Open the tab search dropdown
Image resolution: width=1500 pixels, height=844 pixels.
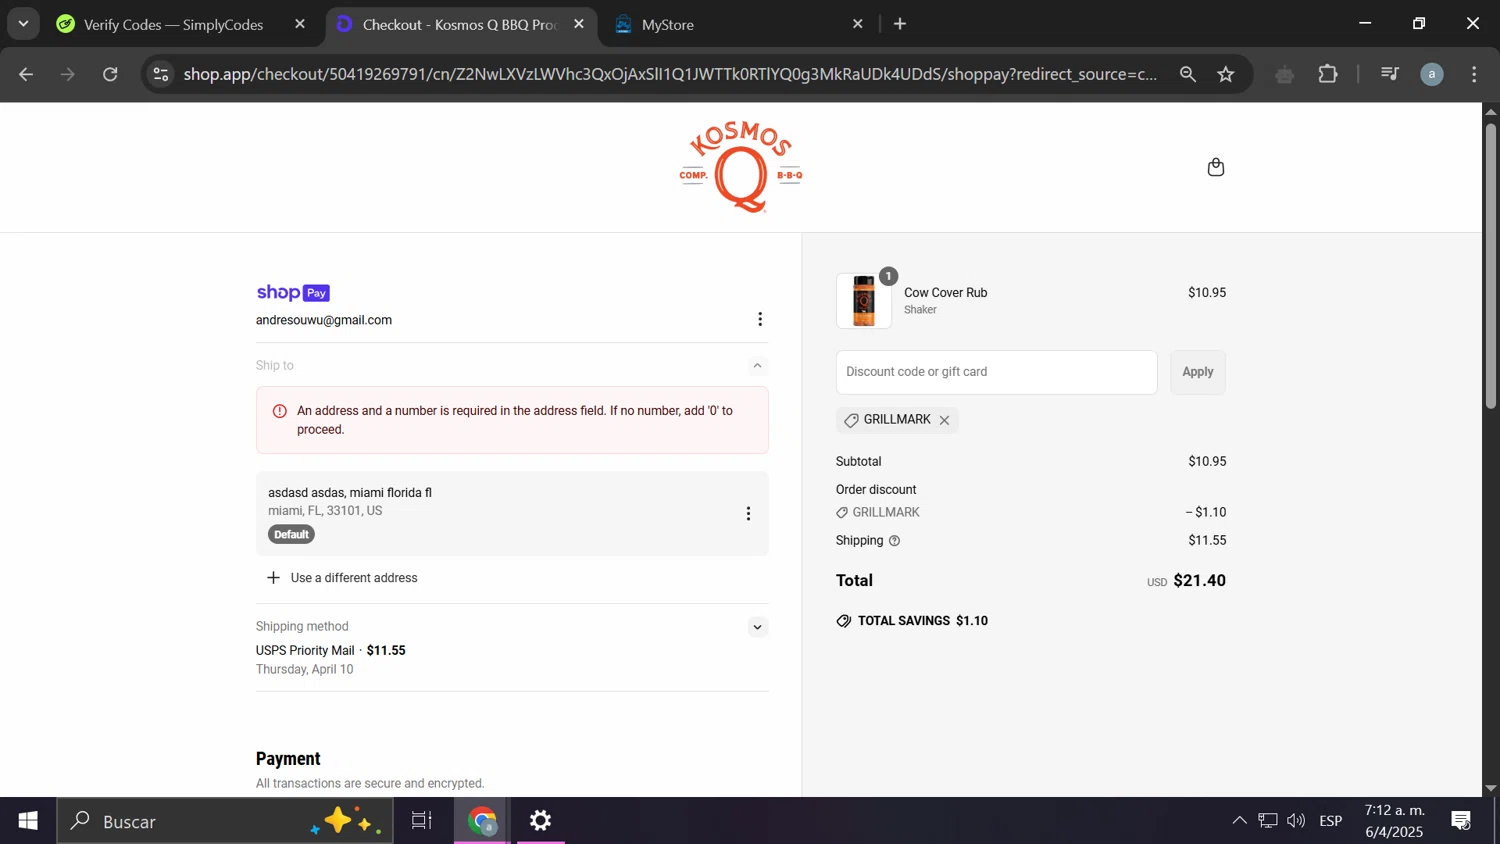[x=23, y=24]
